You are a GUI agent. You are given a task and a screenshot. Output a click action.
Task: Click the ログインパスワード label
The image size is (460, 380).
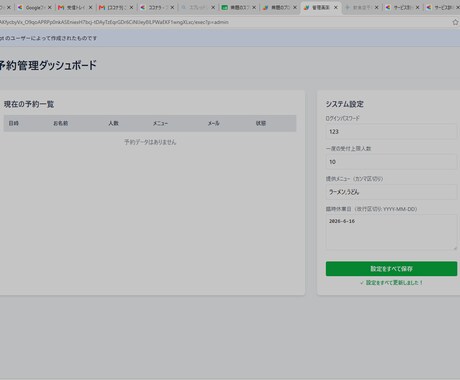tap(343, 118)
